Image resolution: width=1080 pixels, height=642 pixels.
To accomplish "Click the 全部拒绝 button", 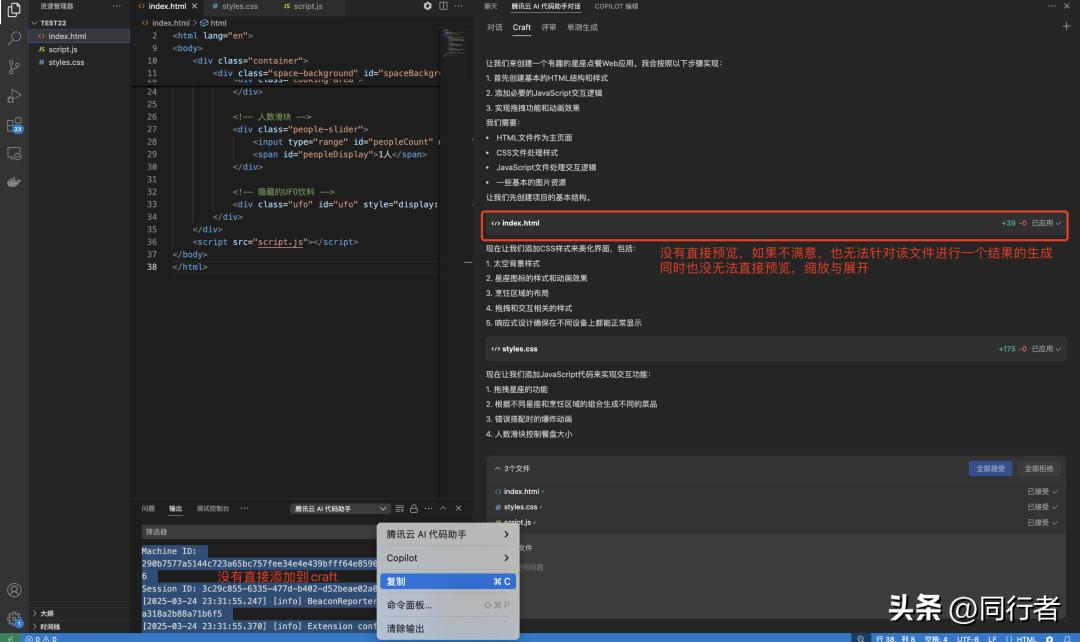I will pyautogui.click(x=1042, y=468).
